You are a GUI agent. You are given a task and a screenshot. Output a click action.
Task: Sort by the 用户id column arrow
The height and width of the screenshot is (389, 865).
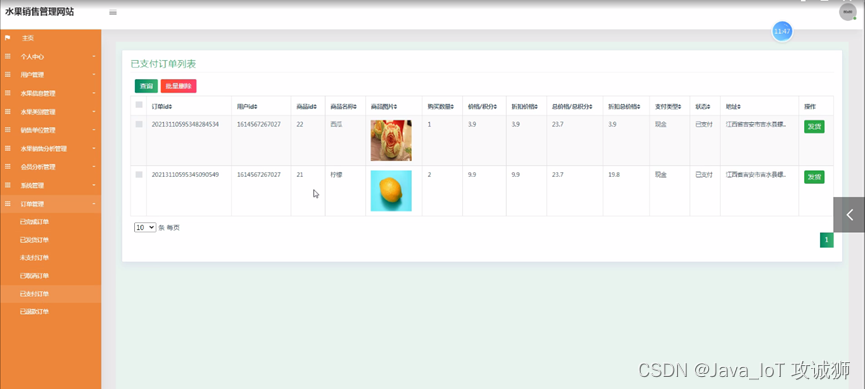pyautogui.click(x=256, y=106)
